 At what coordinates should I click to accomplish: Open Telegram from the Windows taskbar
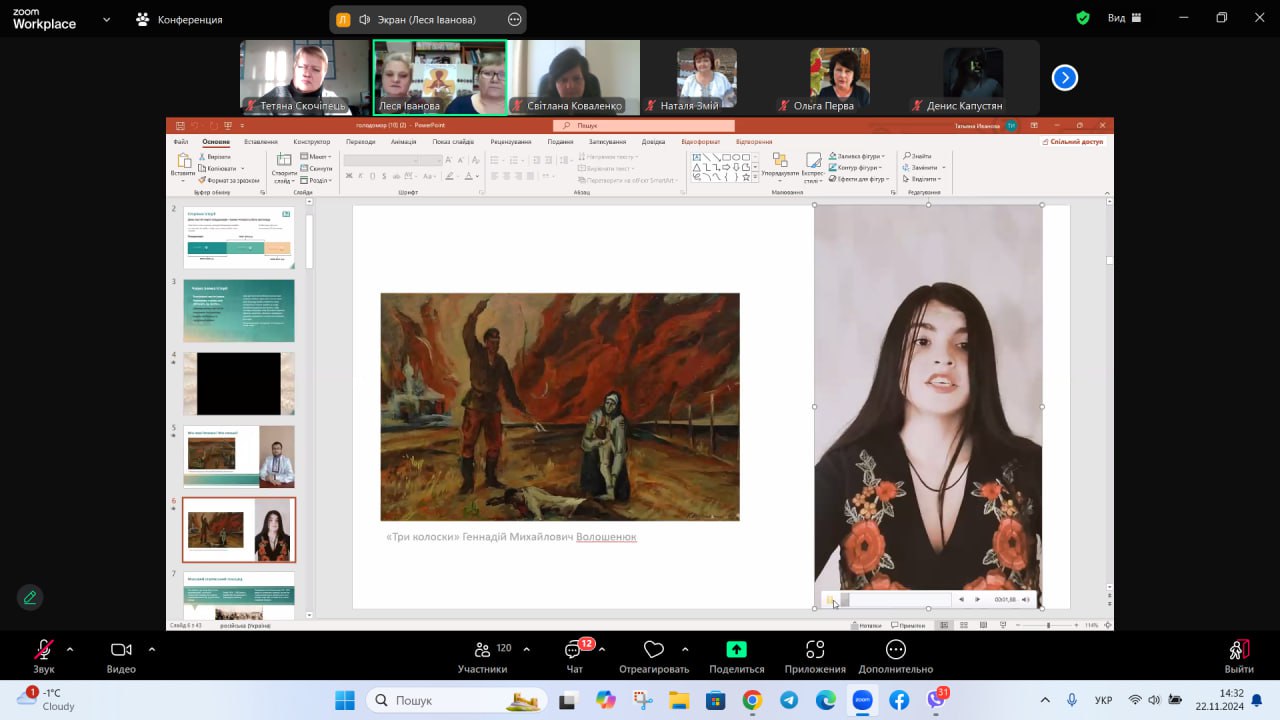coord(789,701)
